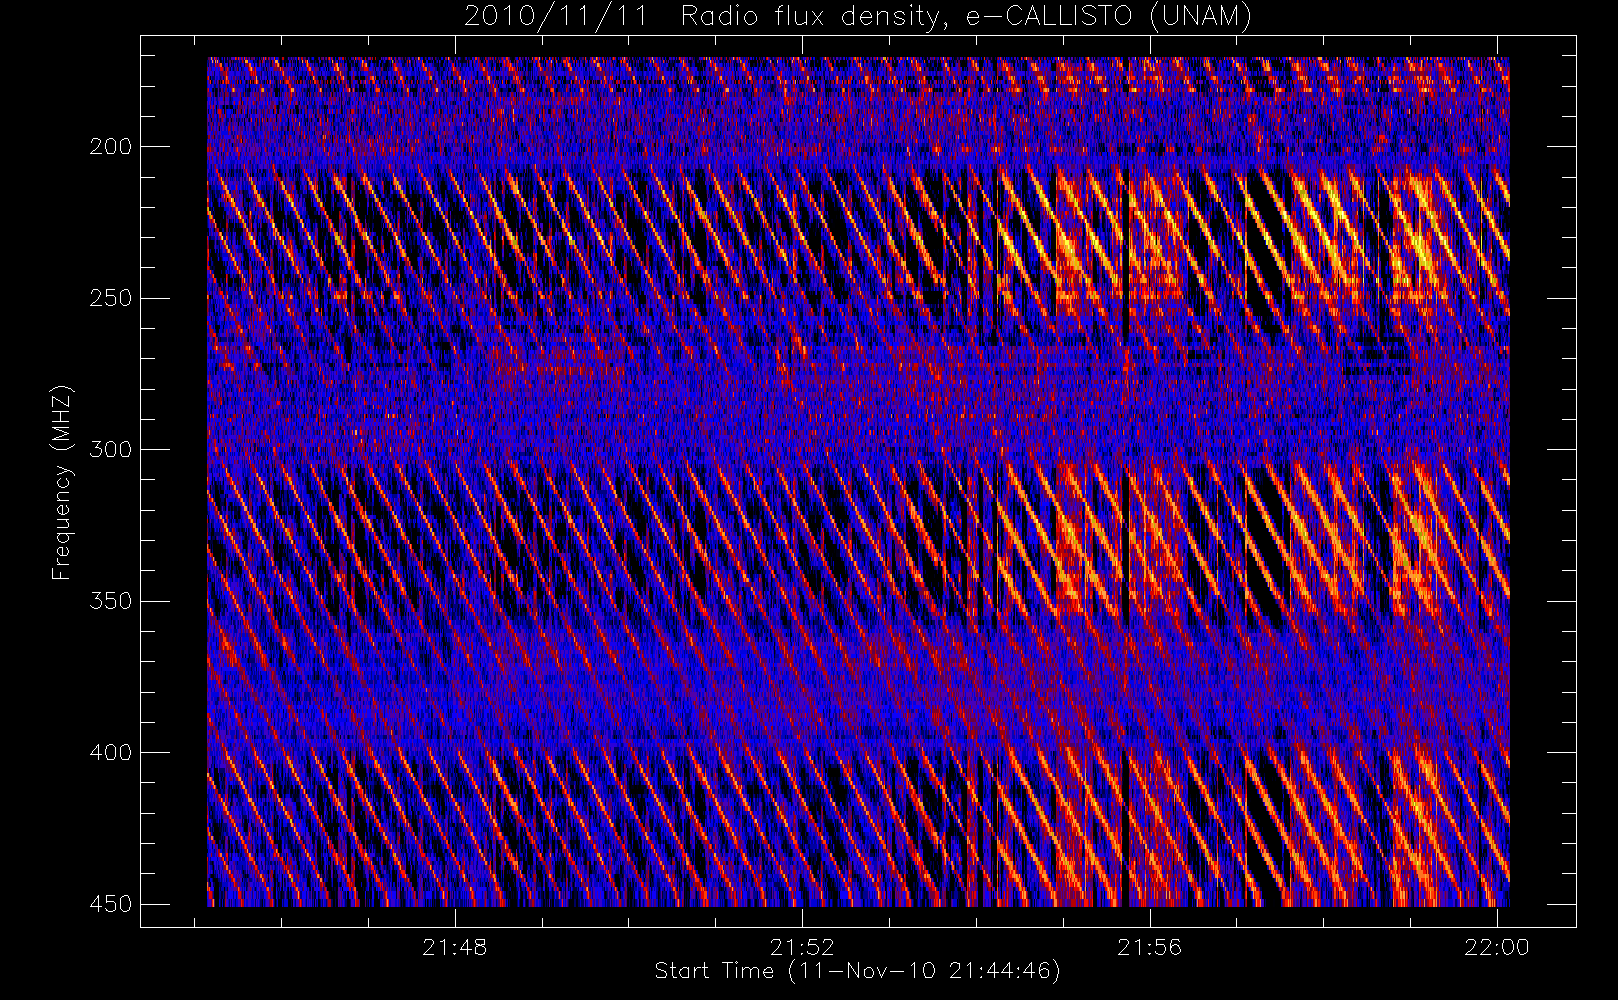Click the Start Time axis label

pos(857,971)
